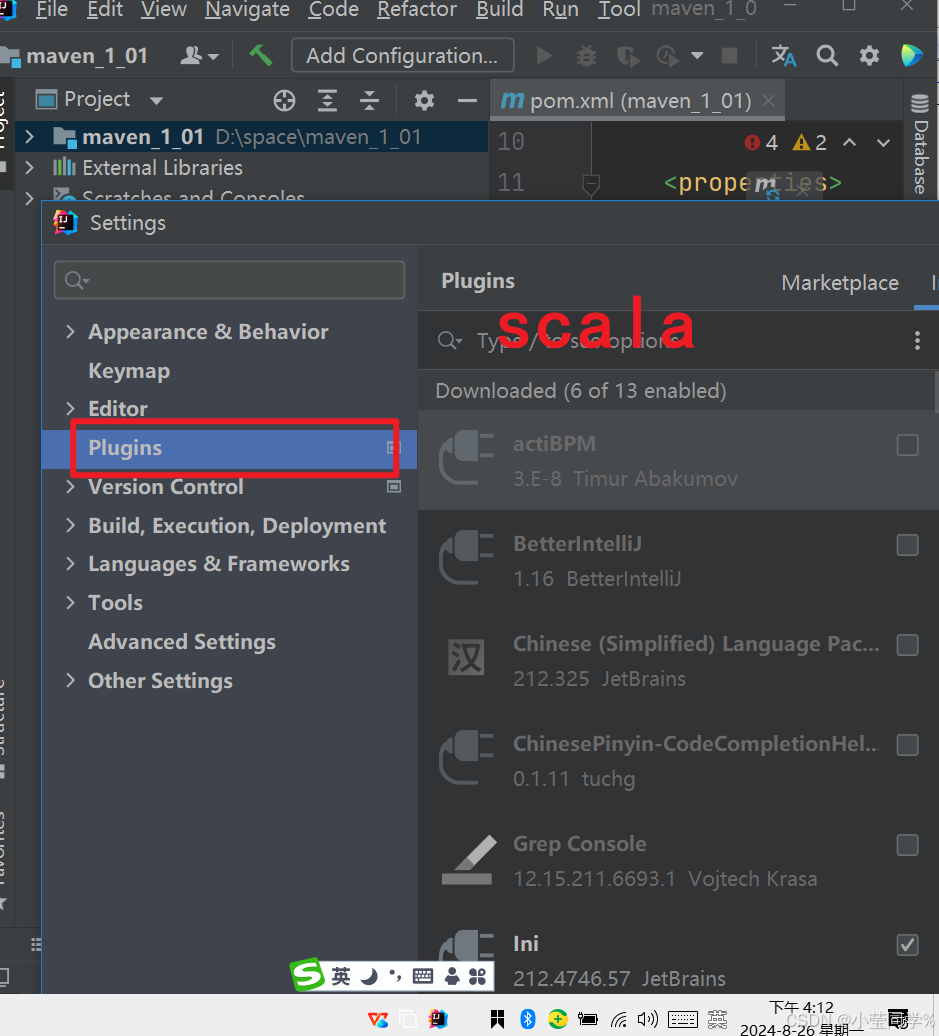Hide the Project tool window with minus icon
The width and height of the screenshot is (939, 1036).
(467, 99)
